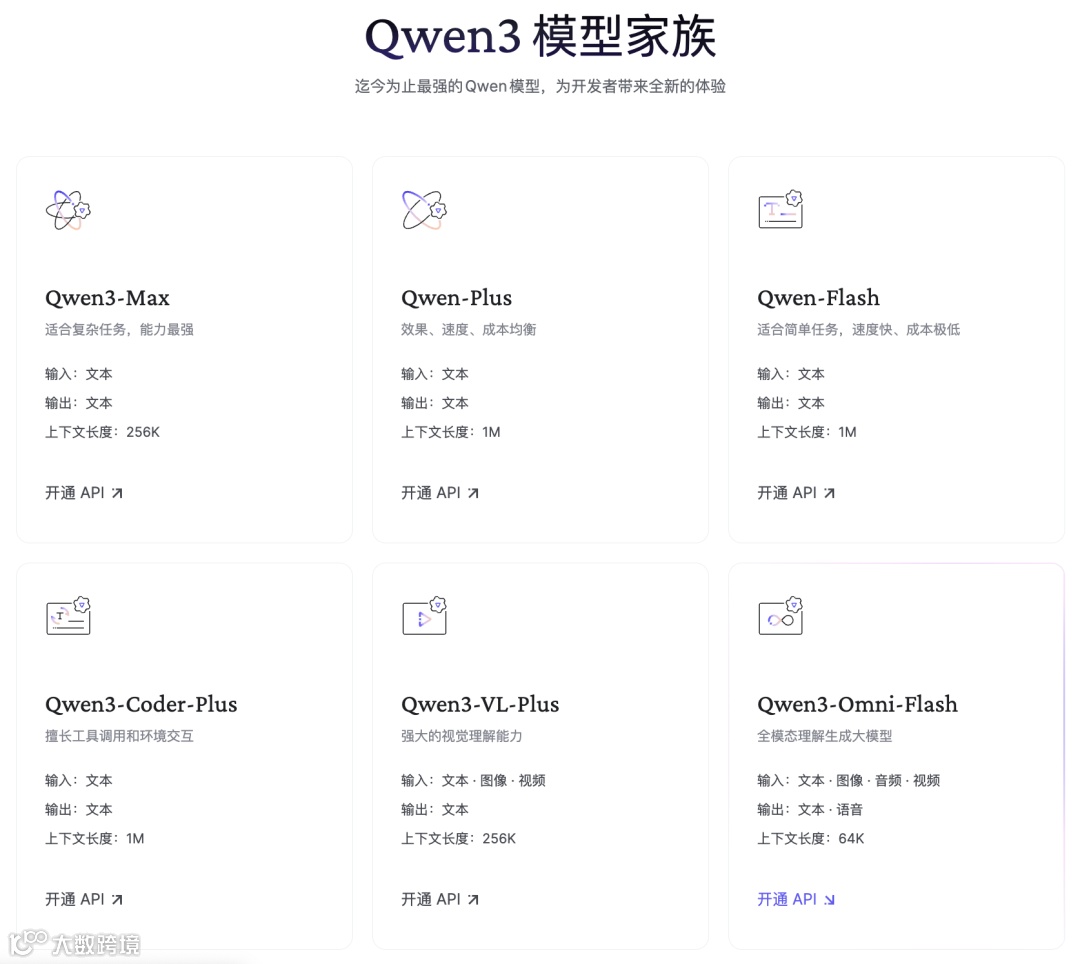Select the Qwen3-Coder-Plus card title

pos(141,704)
